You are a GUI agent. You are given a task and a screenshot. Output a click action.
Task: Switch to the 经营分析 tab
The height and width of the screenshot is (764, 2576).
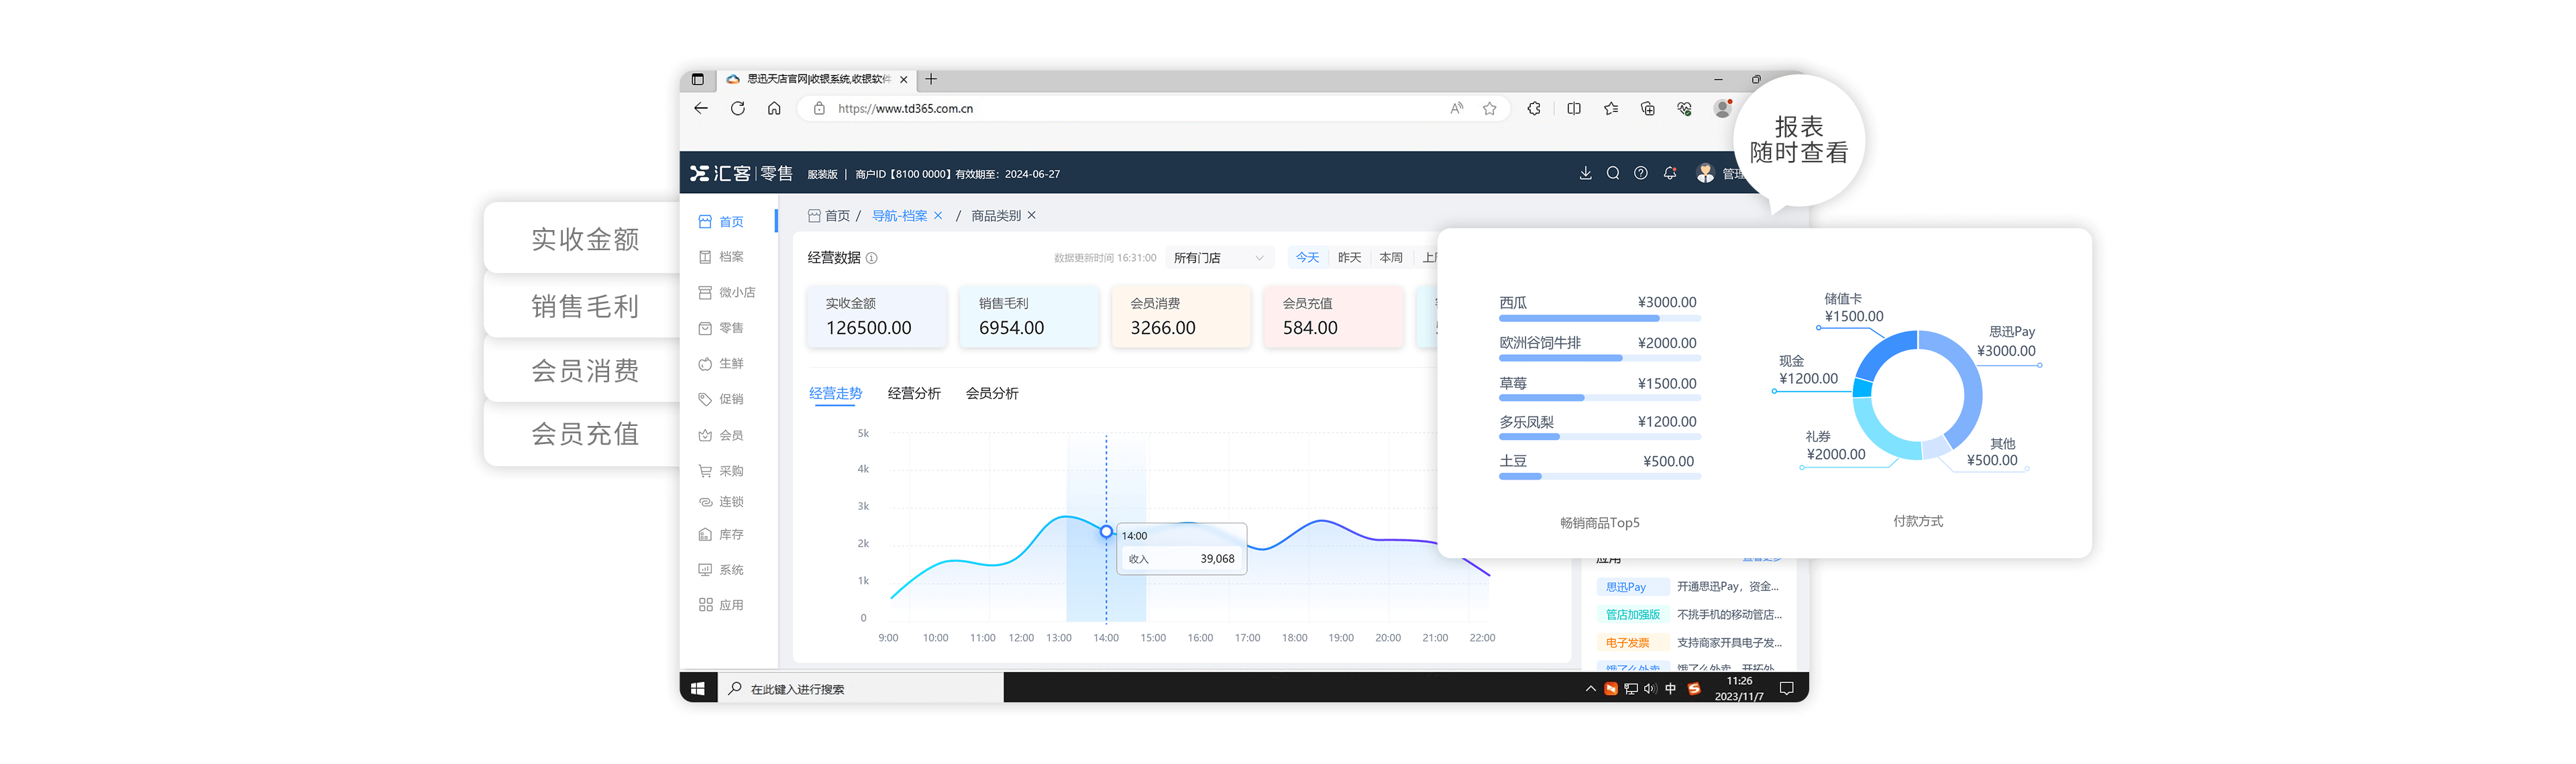click(x=914, y=394)
